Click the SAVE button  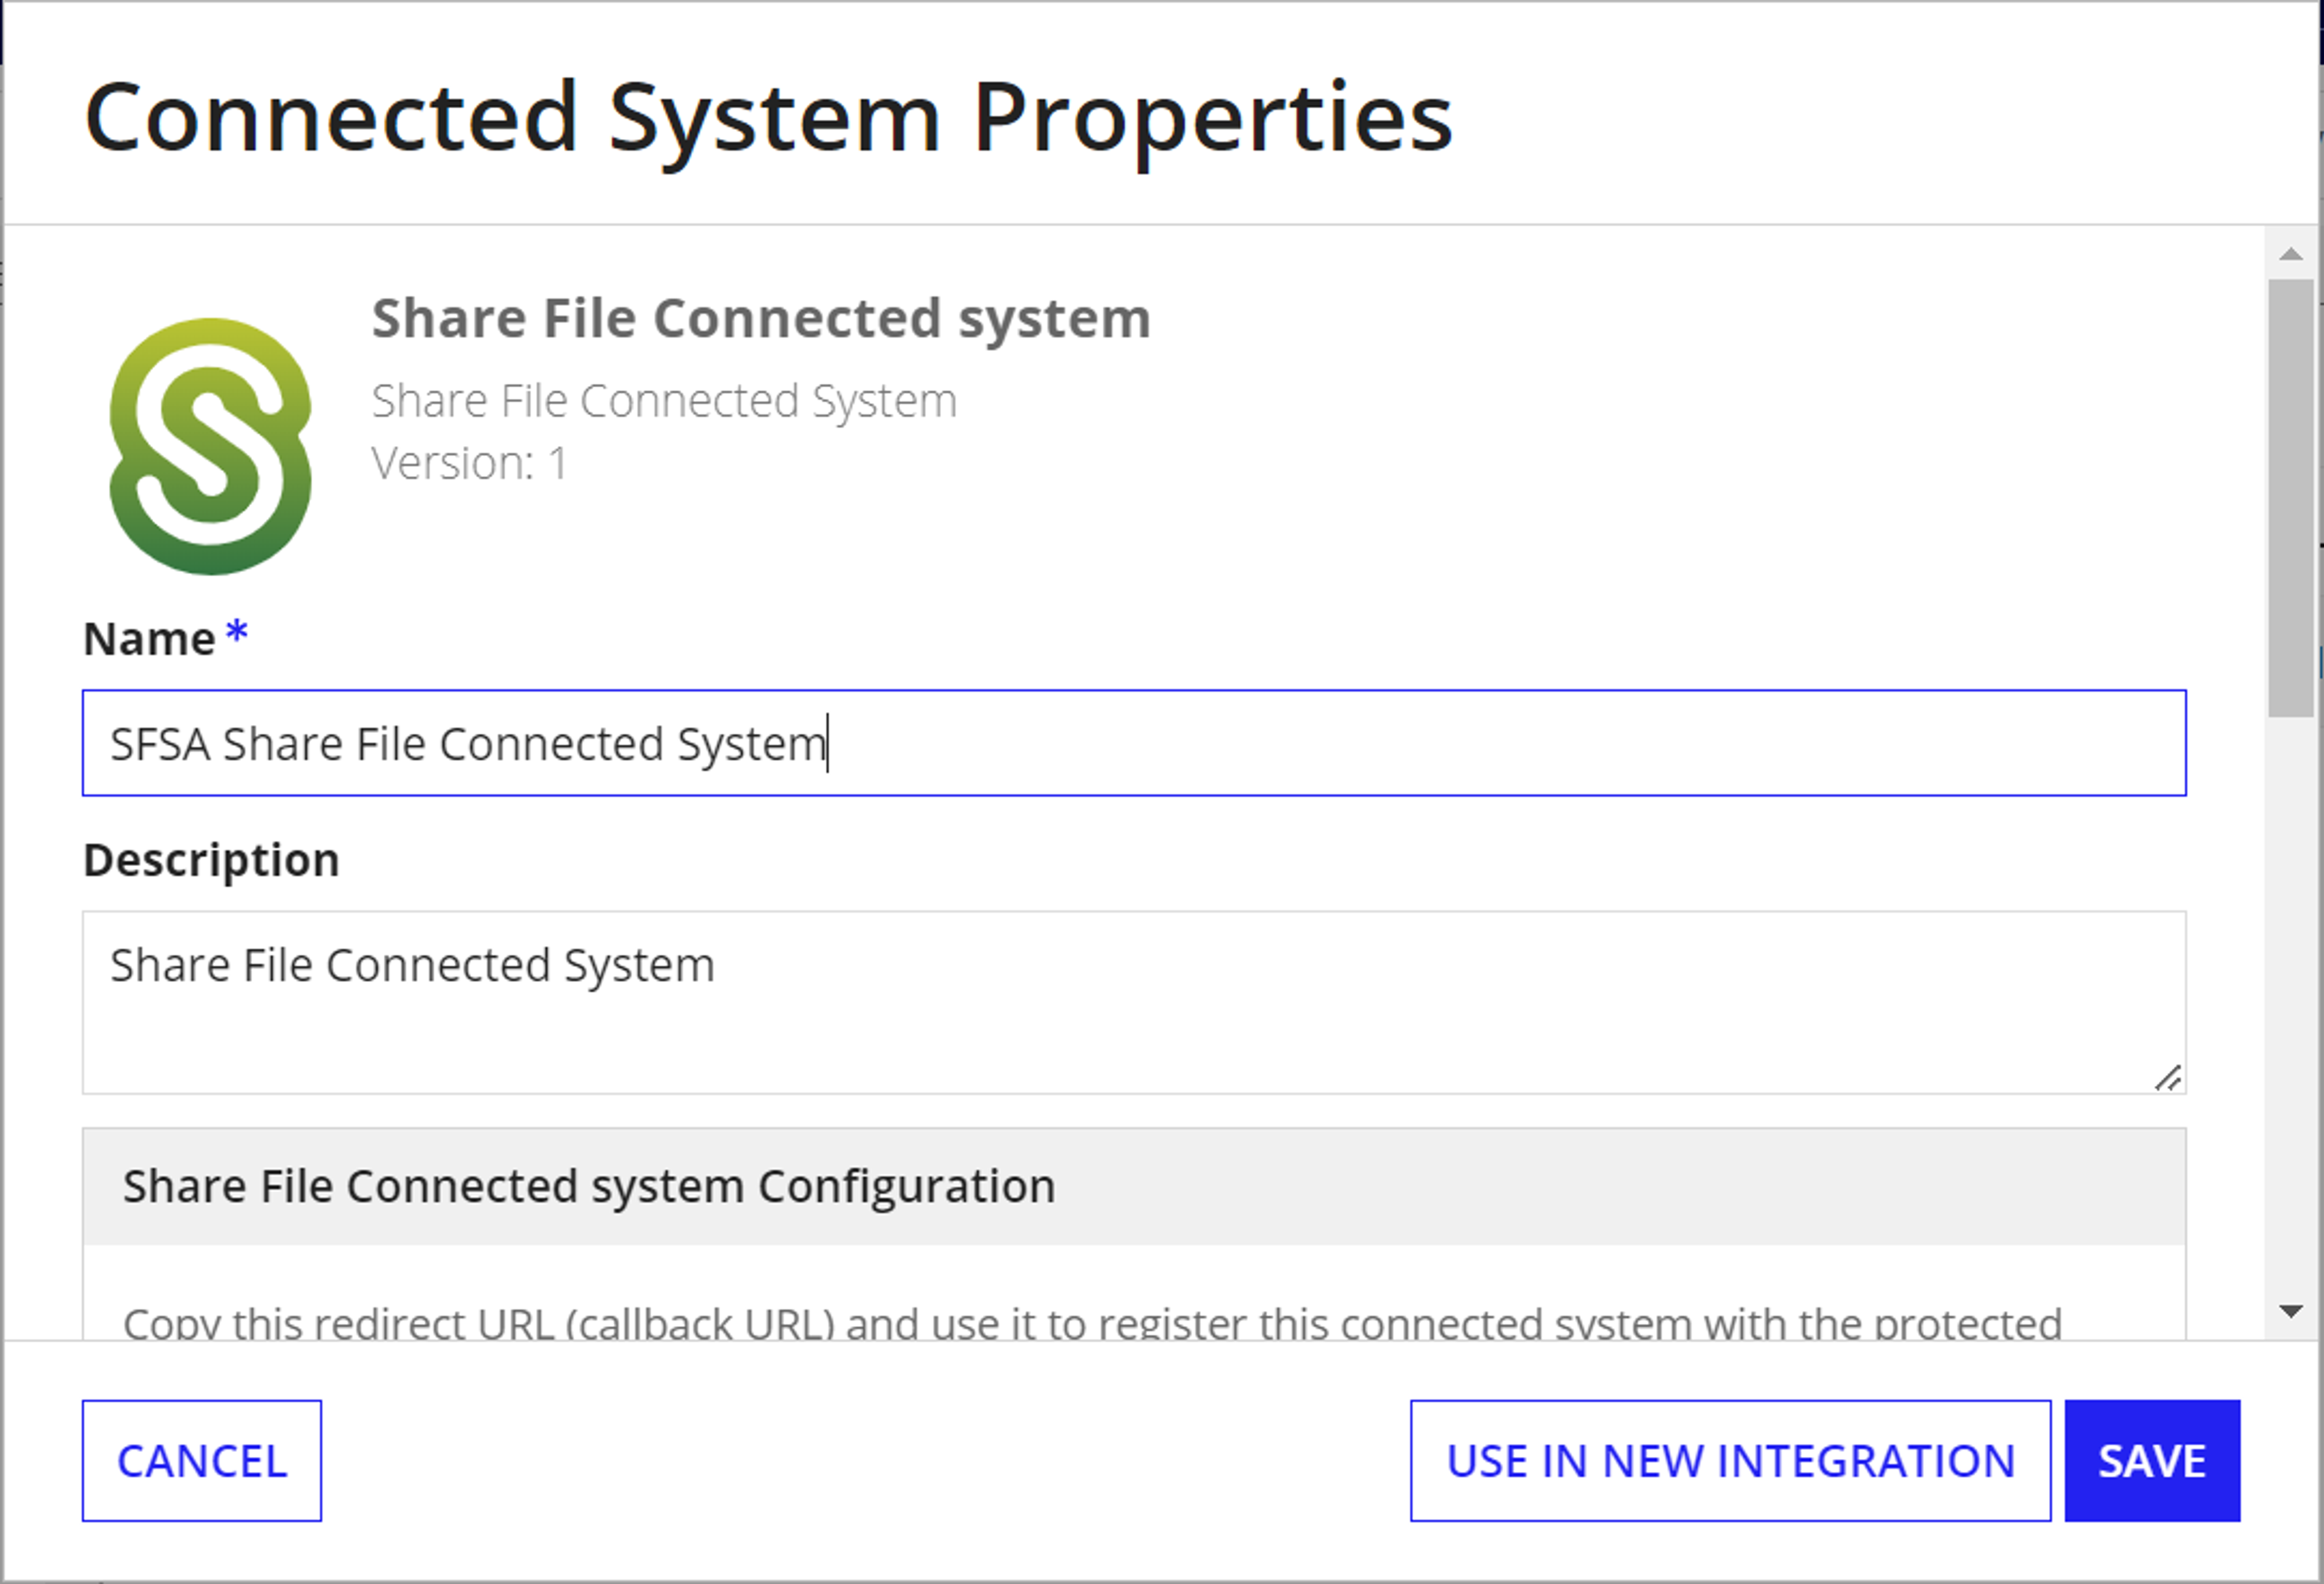[x=2152, y=1461]
